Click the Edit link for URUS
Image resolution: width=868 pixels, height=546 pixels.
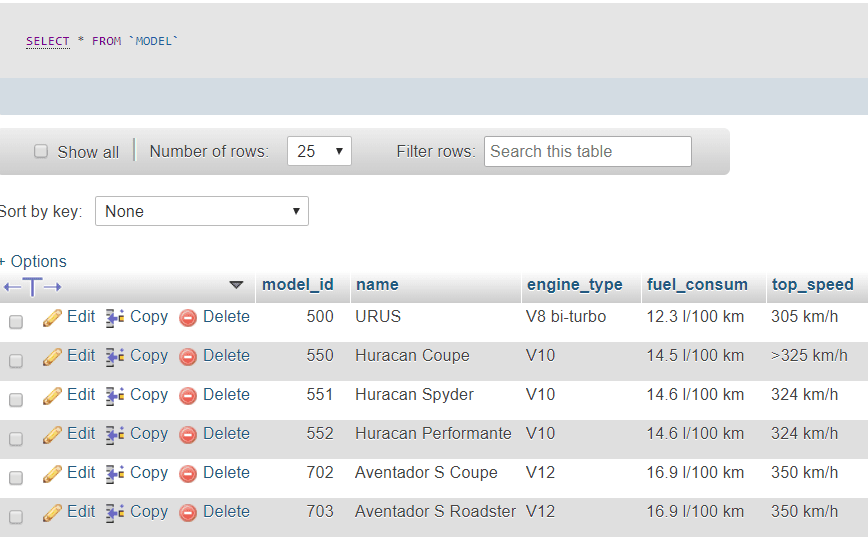point(81,317)
